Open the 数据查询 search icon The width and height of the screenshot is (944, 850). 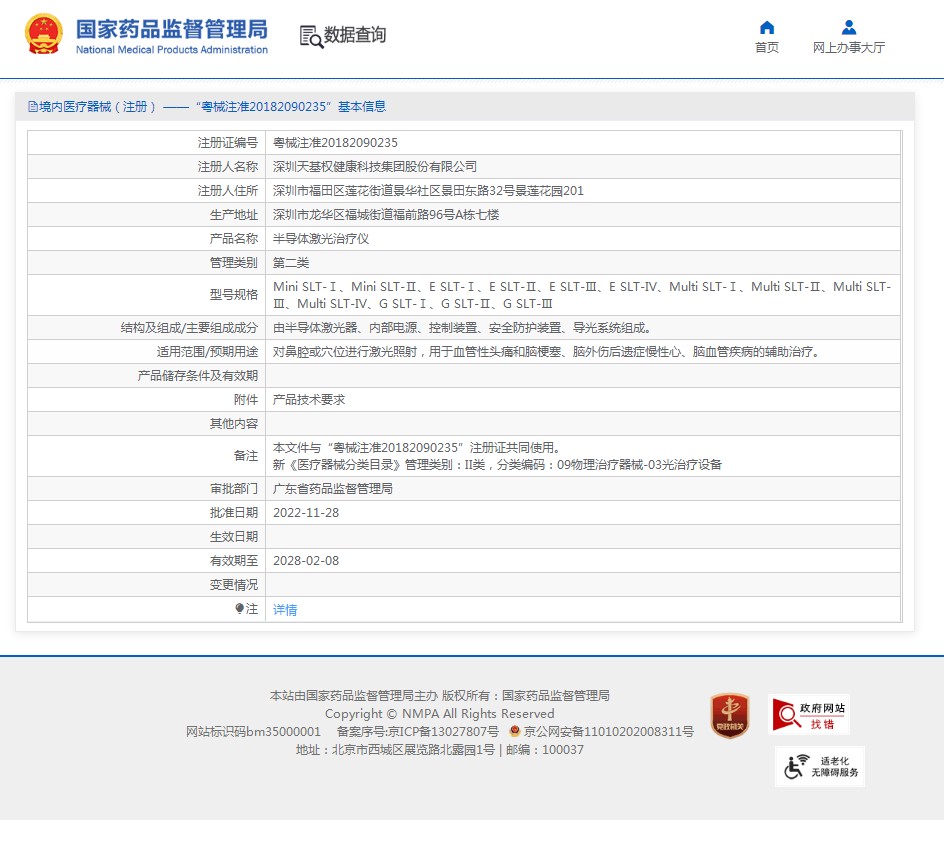(311, 37)
